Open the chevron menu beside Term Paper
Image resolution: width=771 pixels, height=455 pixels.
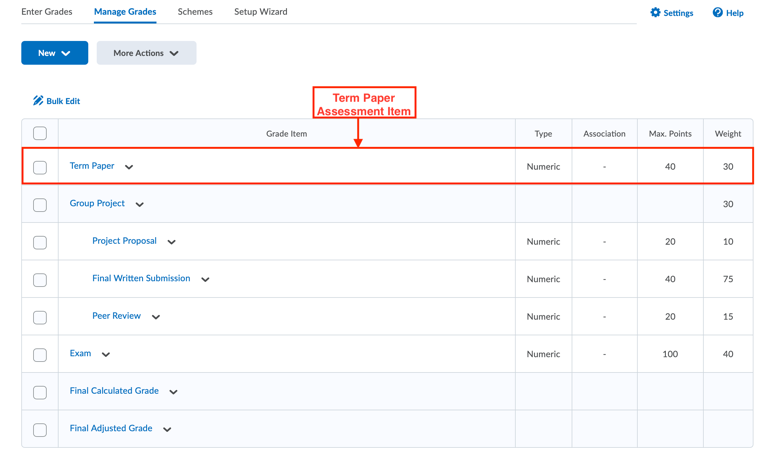coord(129,167)
